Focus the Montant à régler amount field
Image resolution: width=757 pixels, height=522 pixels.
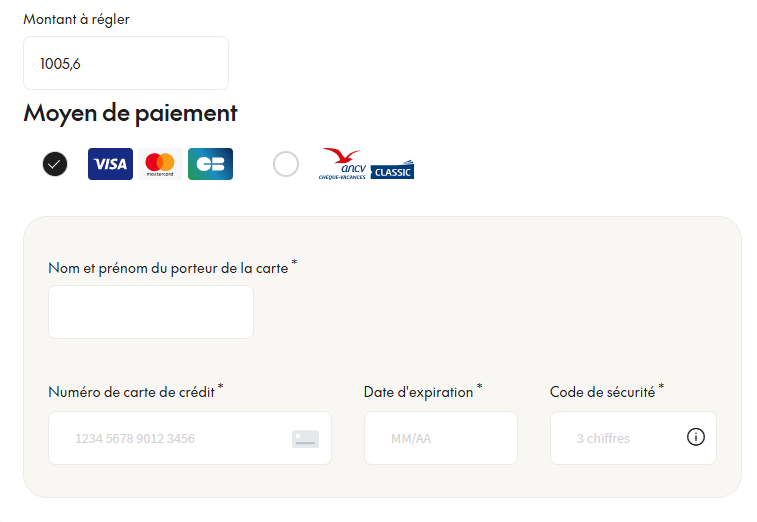[x=126, y=63]
